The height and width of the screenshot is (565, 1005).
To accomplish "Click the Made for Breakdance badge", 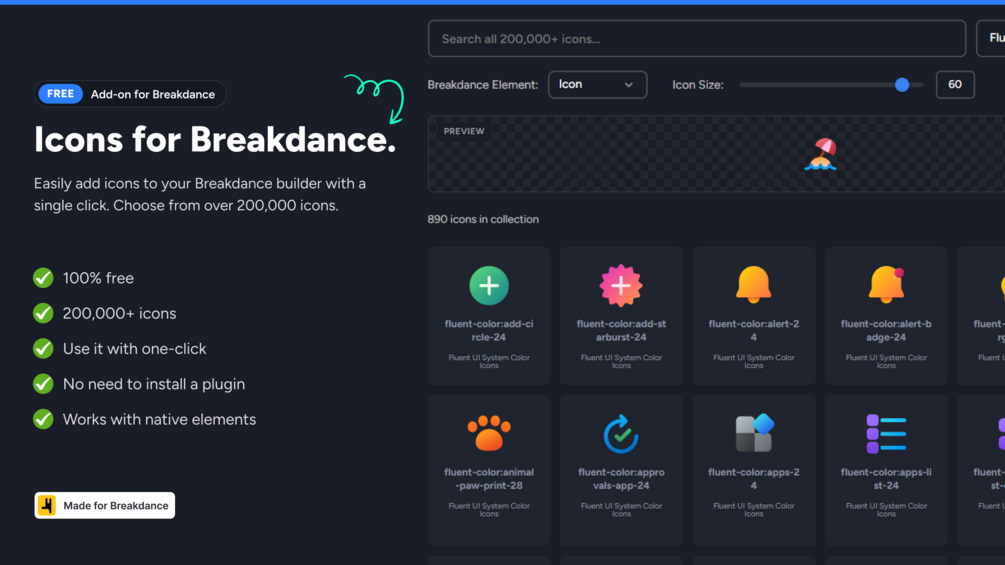I will tap(104, 505).
